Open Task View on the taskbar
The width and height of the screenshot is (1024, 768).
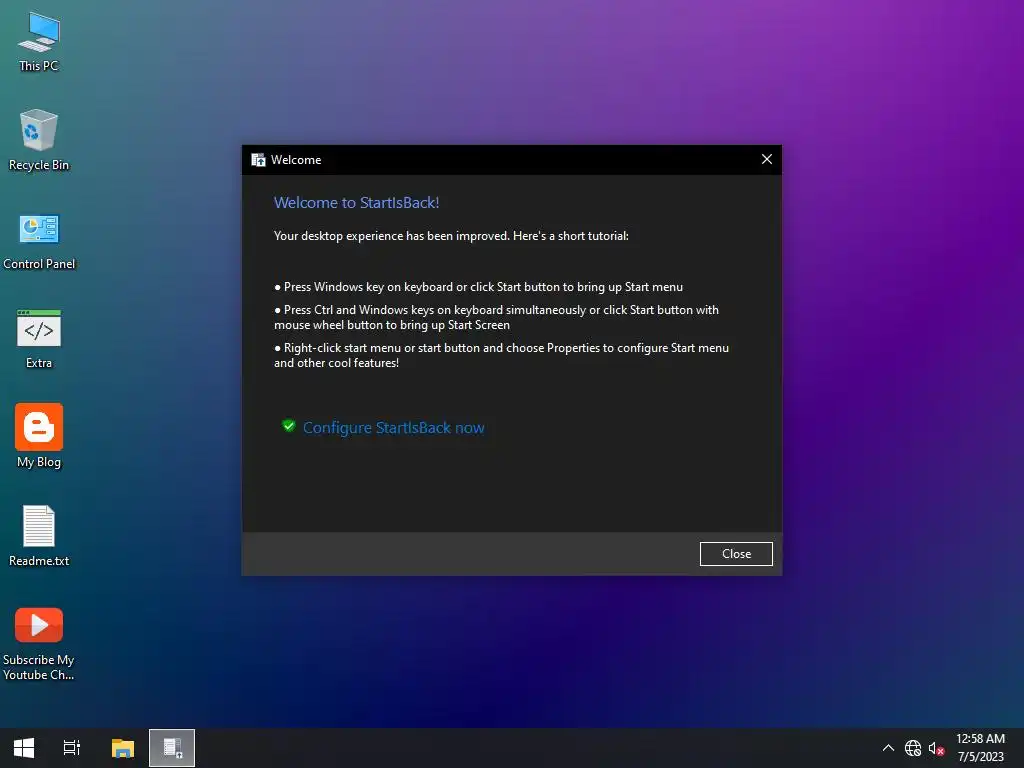72,748
